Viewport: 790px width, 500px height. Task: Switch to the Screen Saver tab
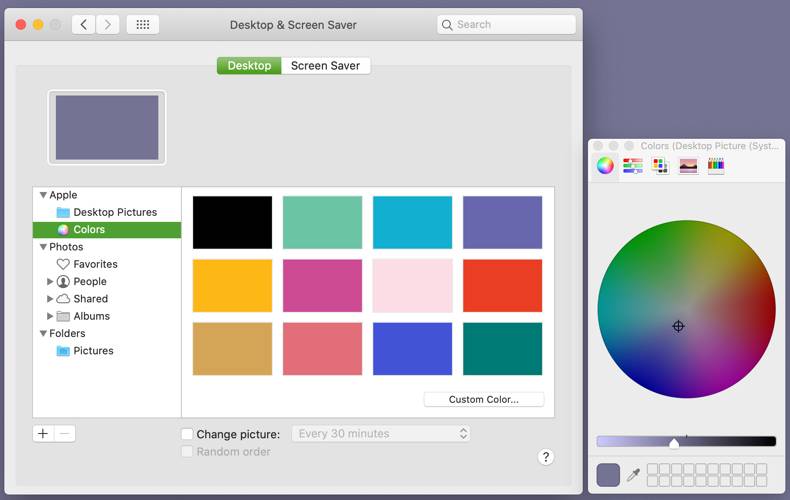point(325,66)
